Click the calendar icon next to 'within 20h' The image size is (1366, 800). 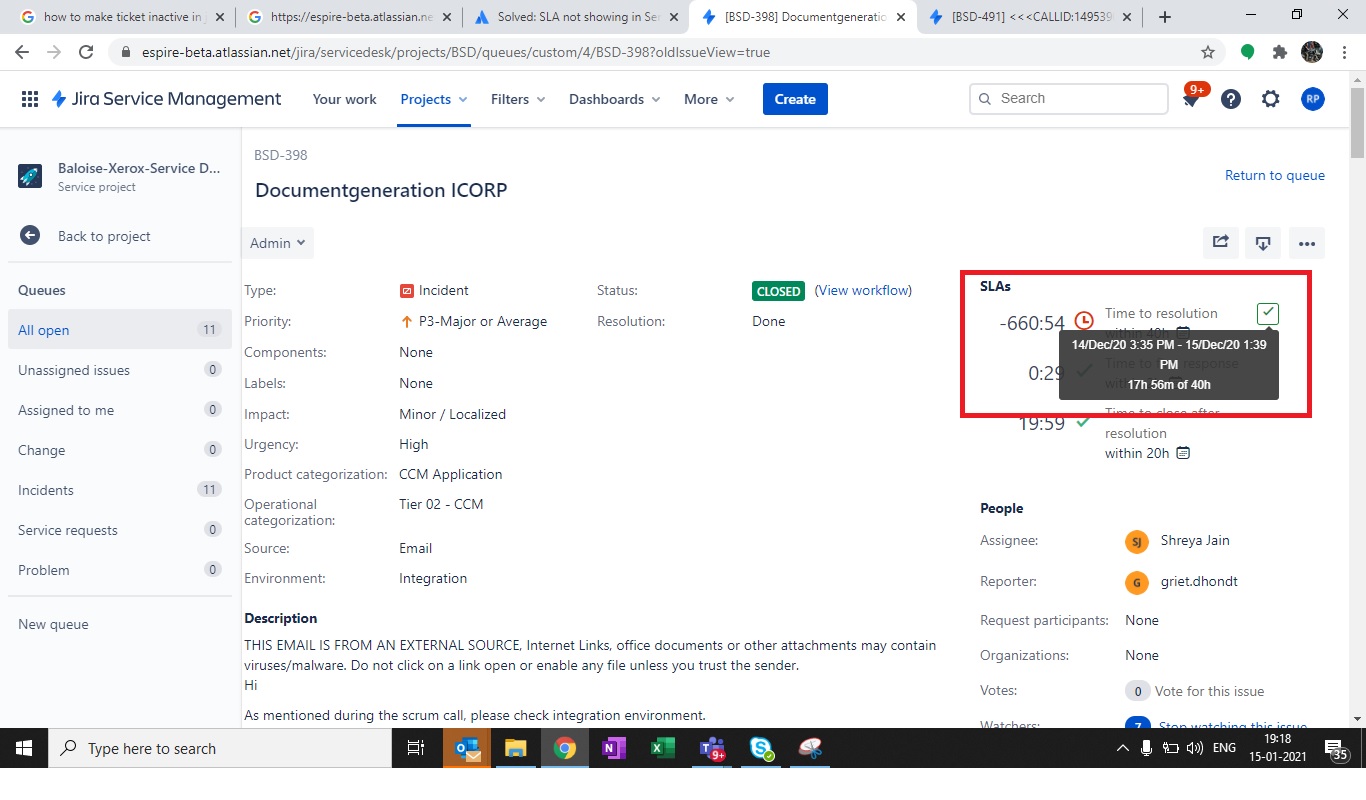[1183, 453]
